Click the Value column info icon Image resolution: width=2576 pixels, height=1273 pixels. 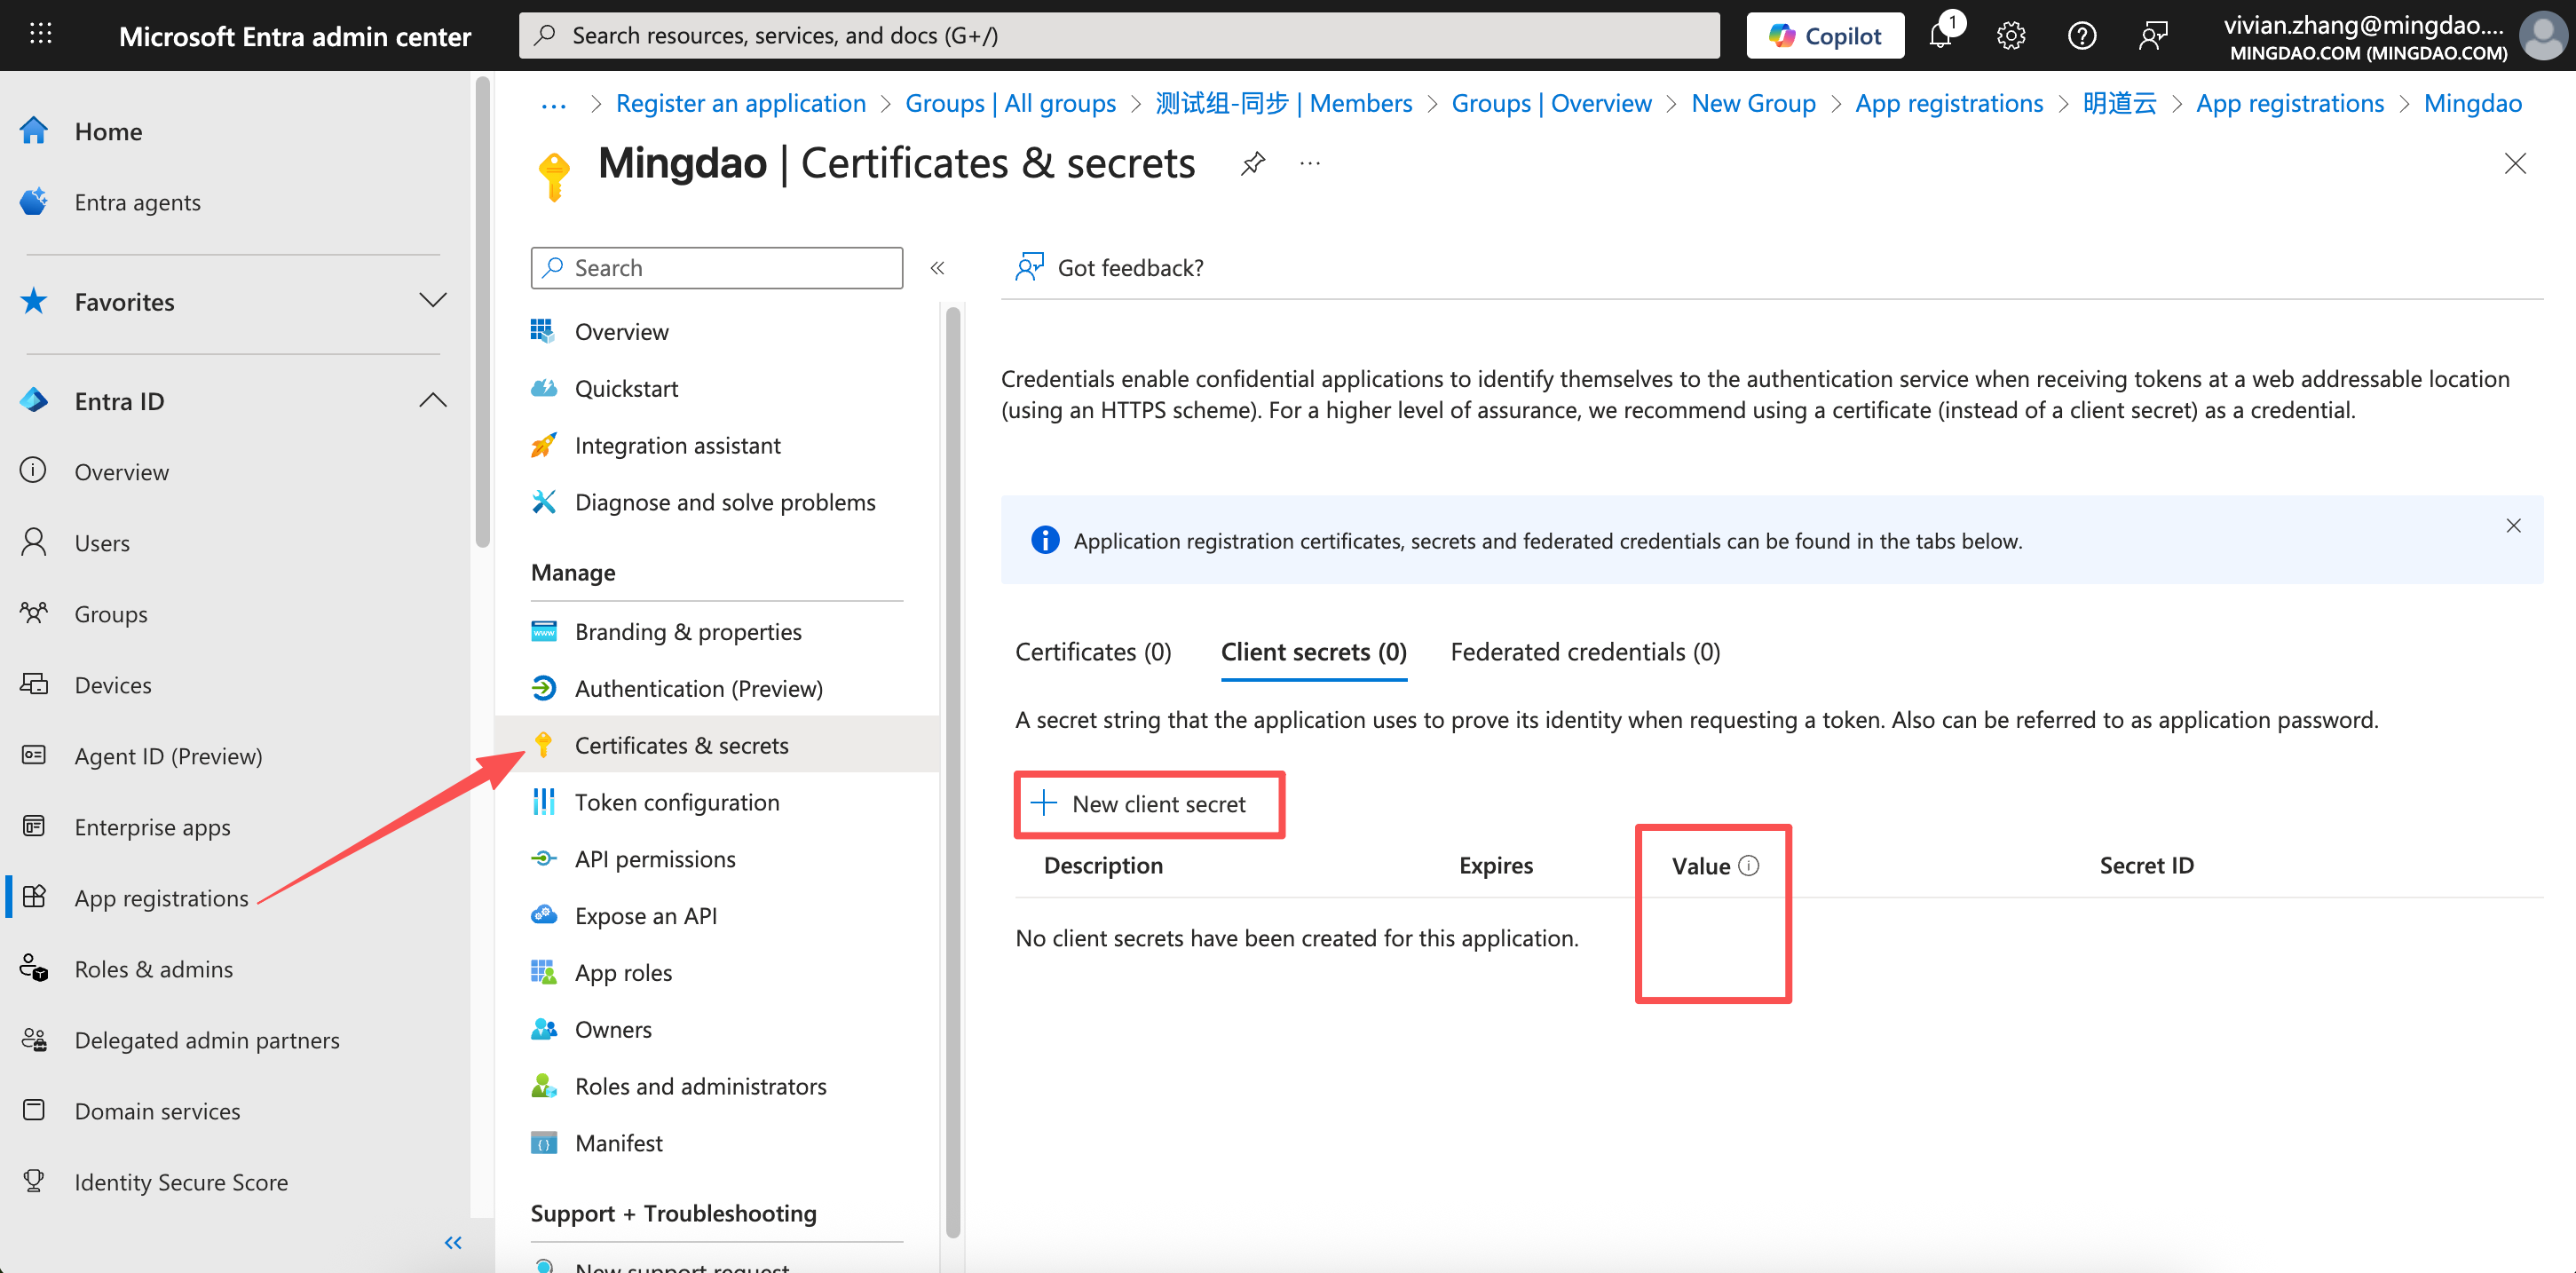(x=1748, y=866)
